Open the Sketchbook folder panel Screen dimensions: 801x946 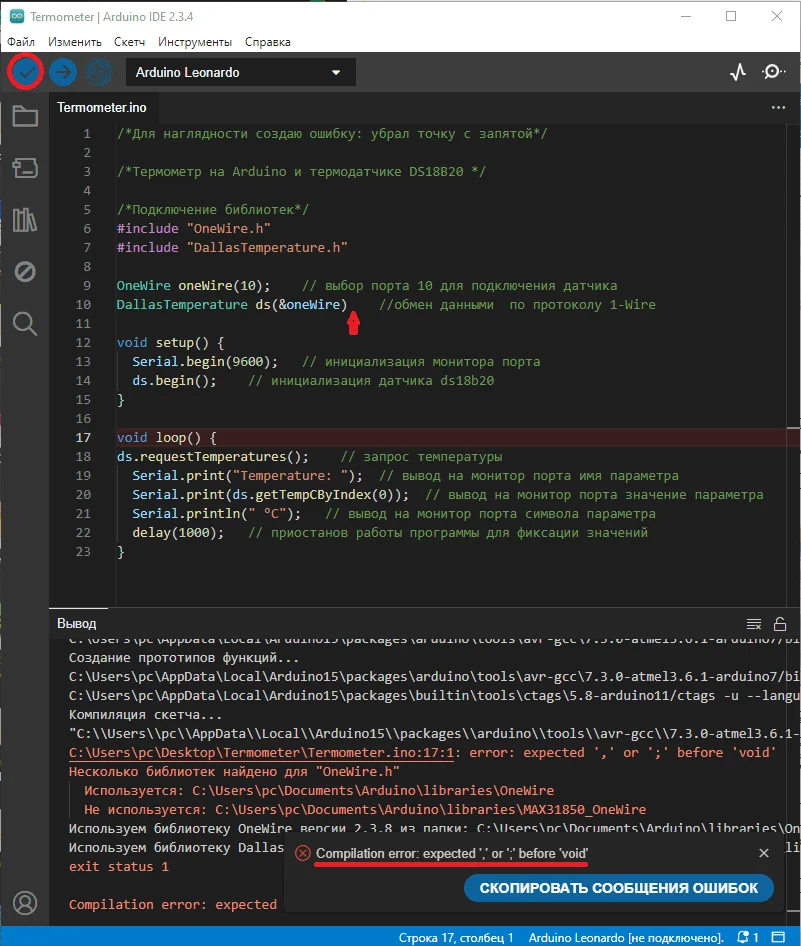click(x=25, y=117)
